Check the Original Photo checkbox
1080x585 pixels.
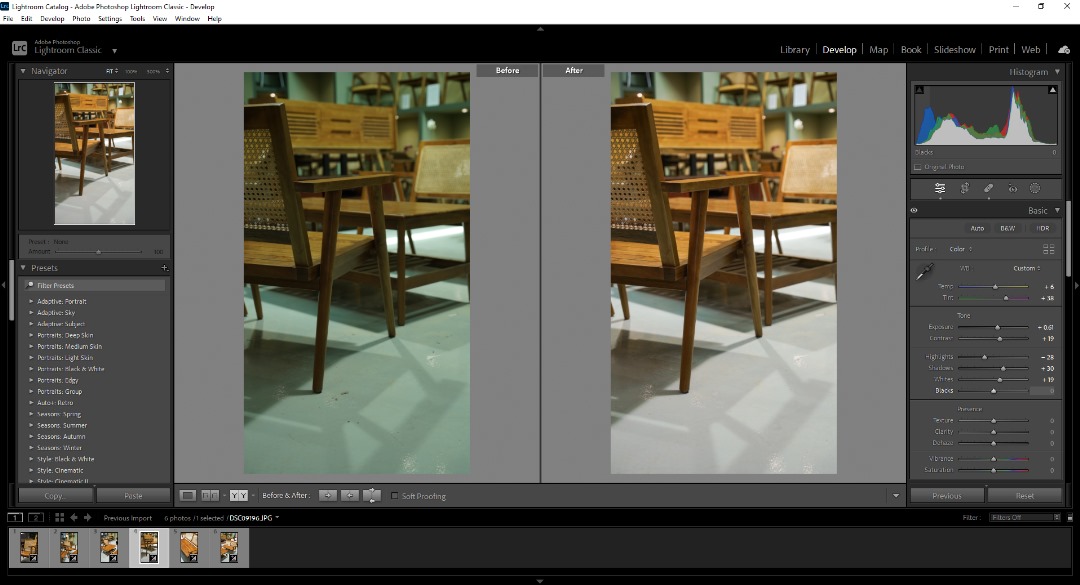click(918, 167)
